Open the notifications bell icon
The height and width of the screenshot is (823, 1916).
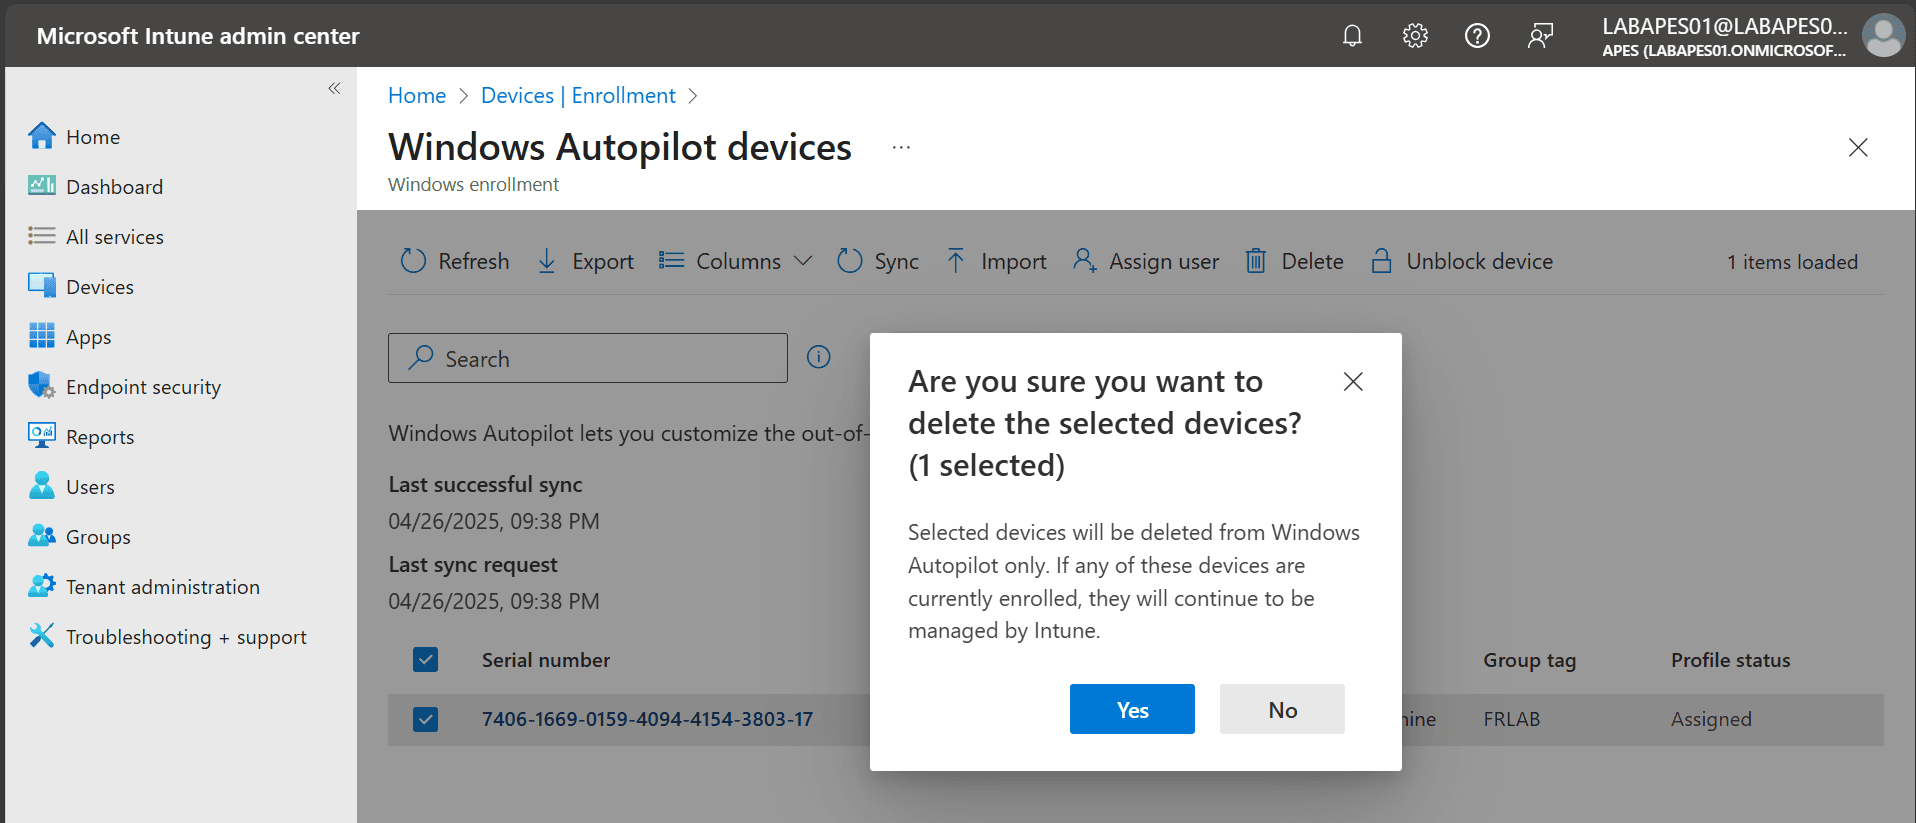[x=1352, y=36]
